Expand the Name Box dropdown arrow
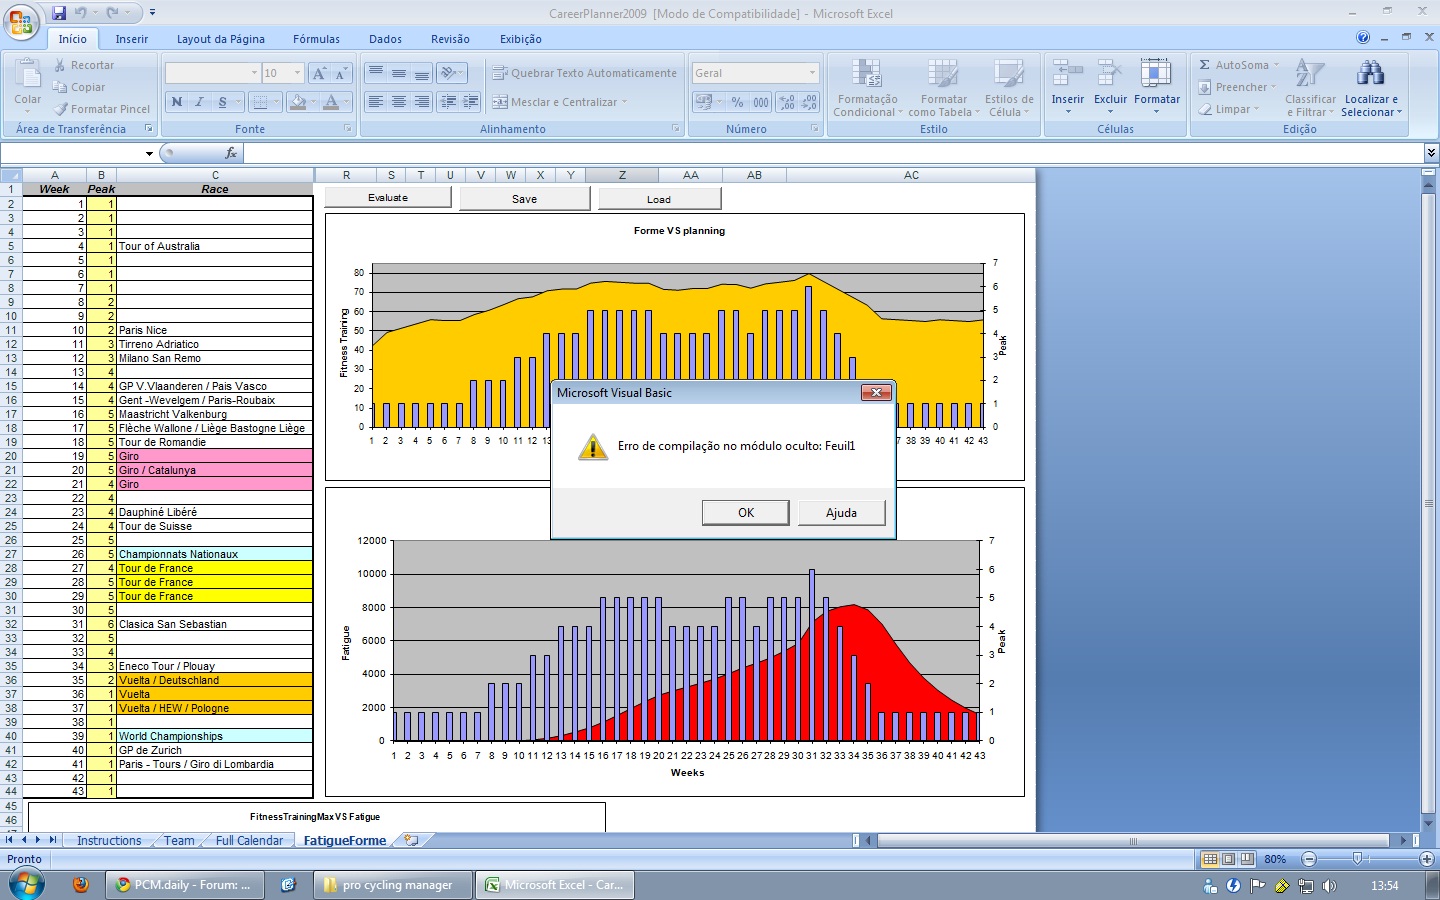This screenshot has width=1440, height=900. [x=149, y=154]
